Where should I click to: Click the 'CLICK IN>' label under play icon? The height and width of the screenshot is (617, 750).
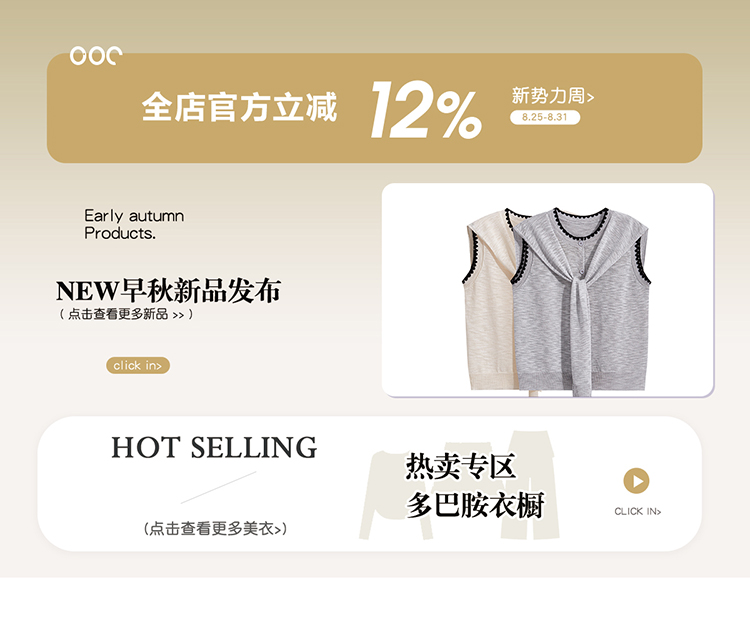638,511
